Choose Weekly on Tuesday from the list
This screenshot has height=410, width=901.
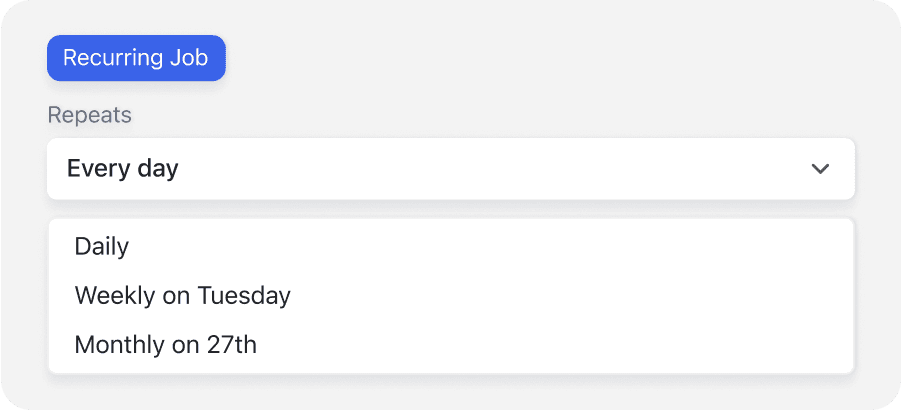click(x=182, y=296)
